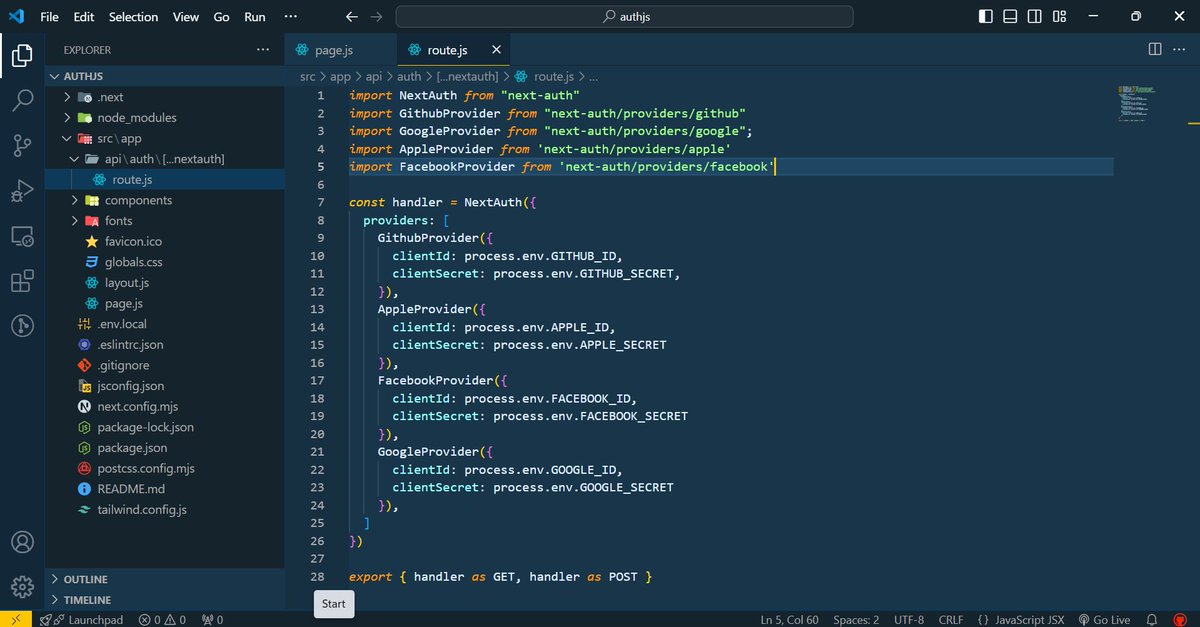Start Go Live server
Screen dimensions: 1200x627
(1103, 619)
